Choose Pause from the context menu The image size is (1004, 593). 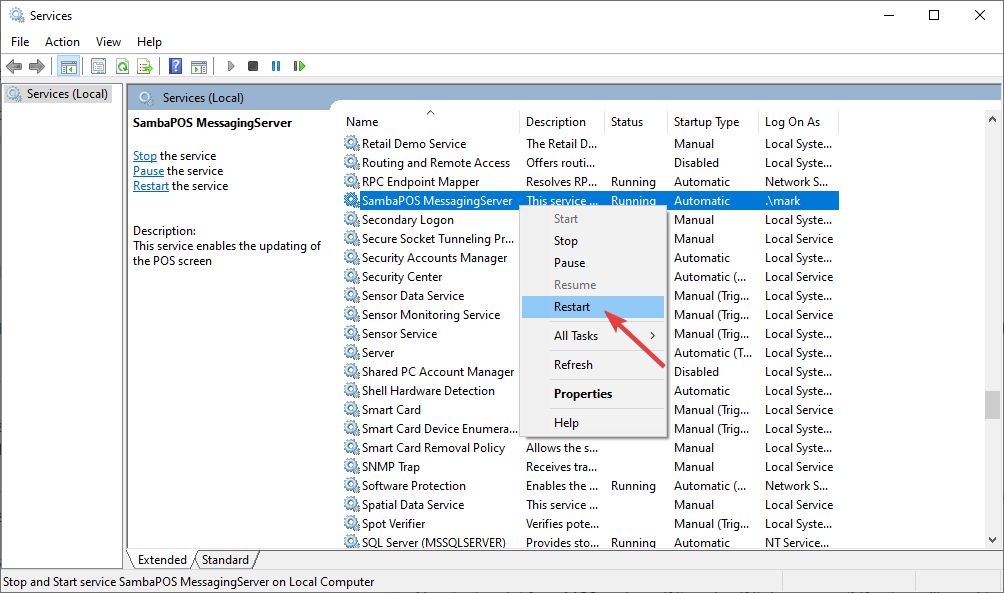(x=593, y=263)
